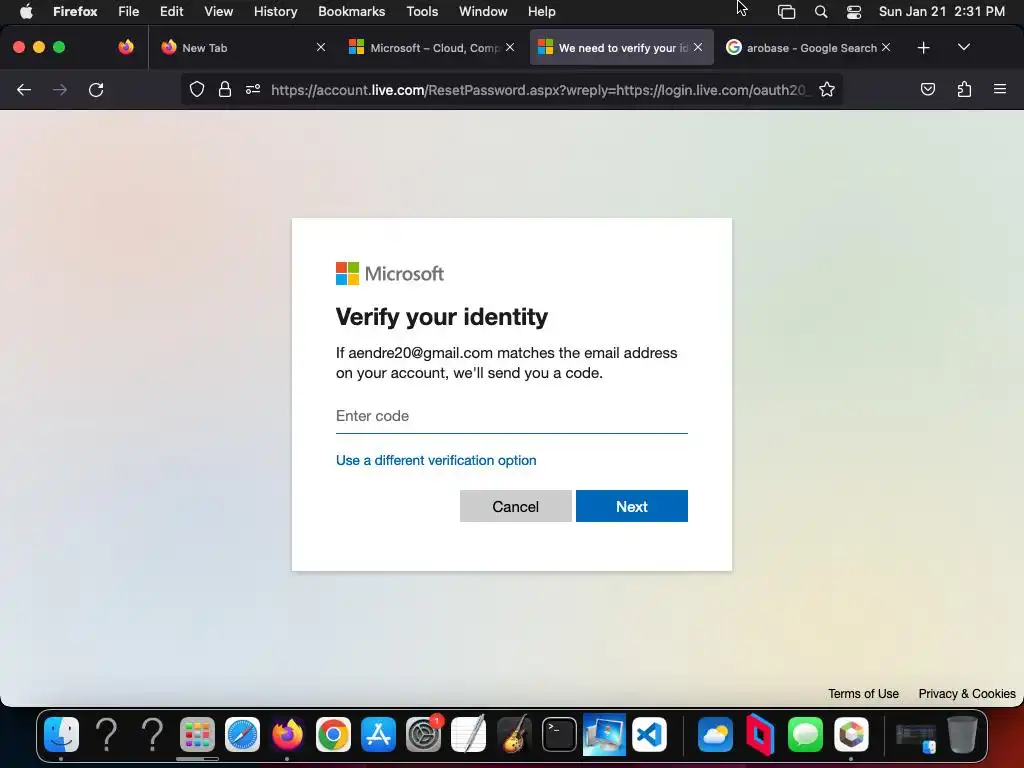1024x768 pixels.
Task: Close the arobase Google Search tab
Action: click(886, 47)
